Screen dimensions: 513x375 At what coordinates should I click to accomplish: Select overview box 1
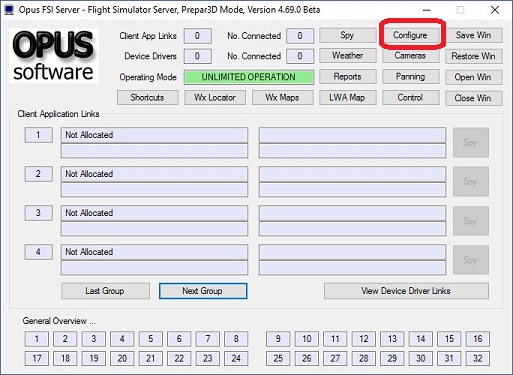(x=37, y=339)
